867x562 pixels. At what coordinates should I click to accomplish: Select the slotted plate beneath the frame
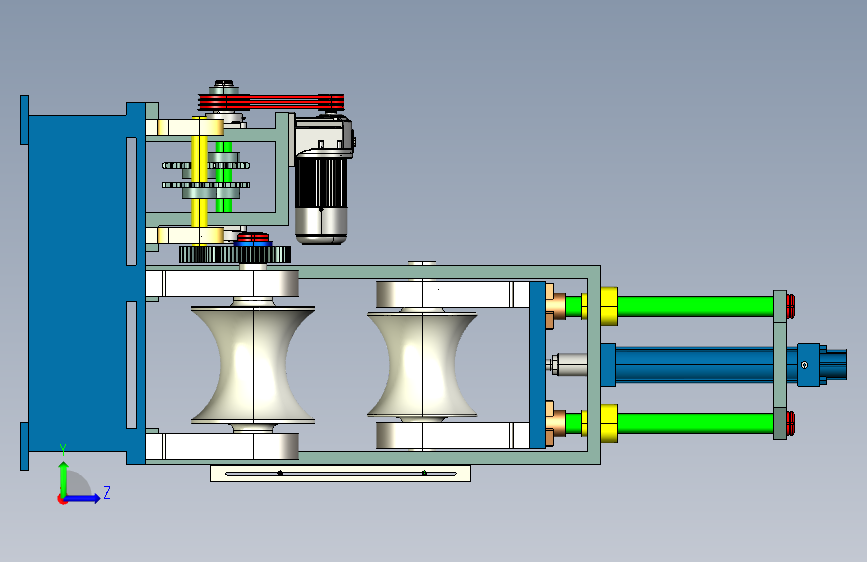click(340, 473)
